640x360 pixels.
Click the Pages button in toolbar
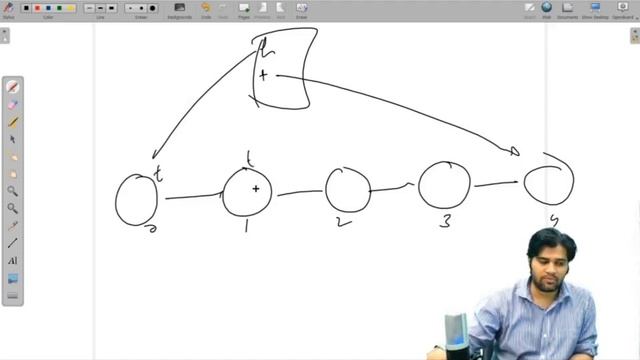coord(244,10)
